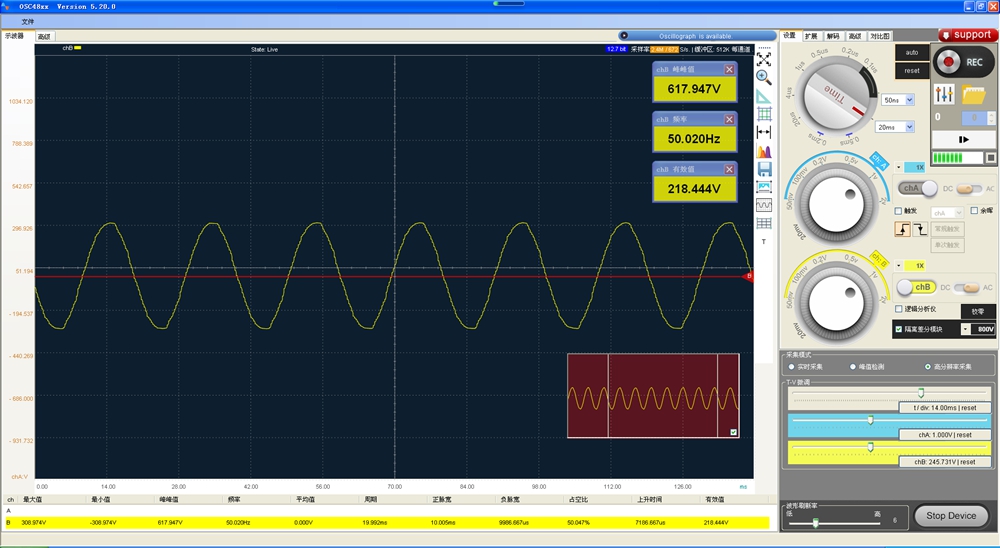This screenshot has width=1000, height=548.
Task: Select the horizontal cursor measurement icon
Action: [763, 133]
